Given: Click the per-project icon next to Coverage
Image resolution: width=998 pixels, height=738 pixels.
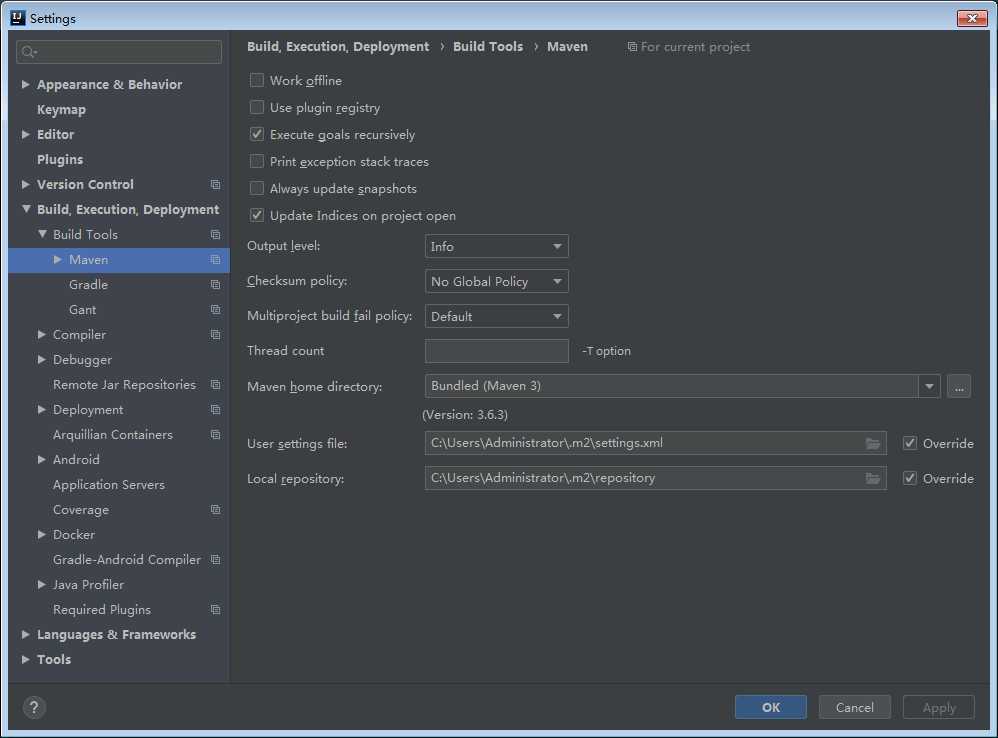Looking at the screenshot, I should [216, 510].
